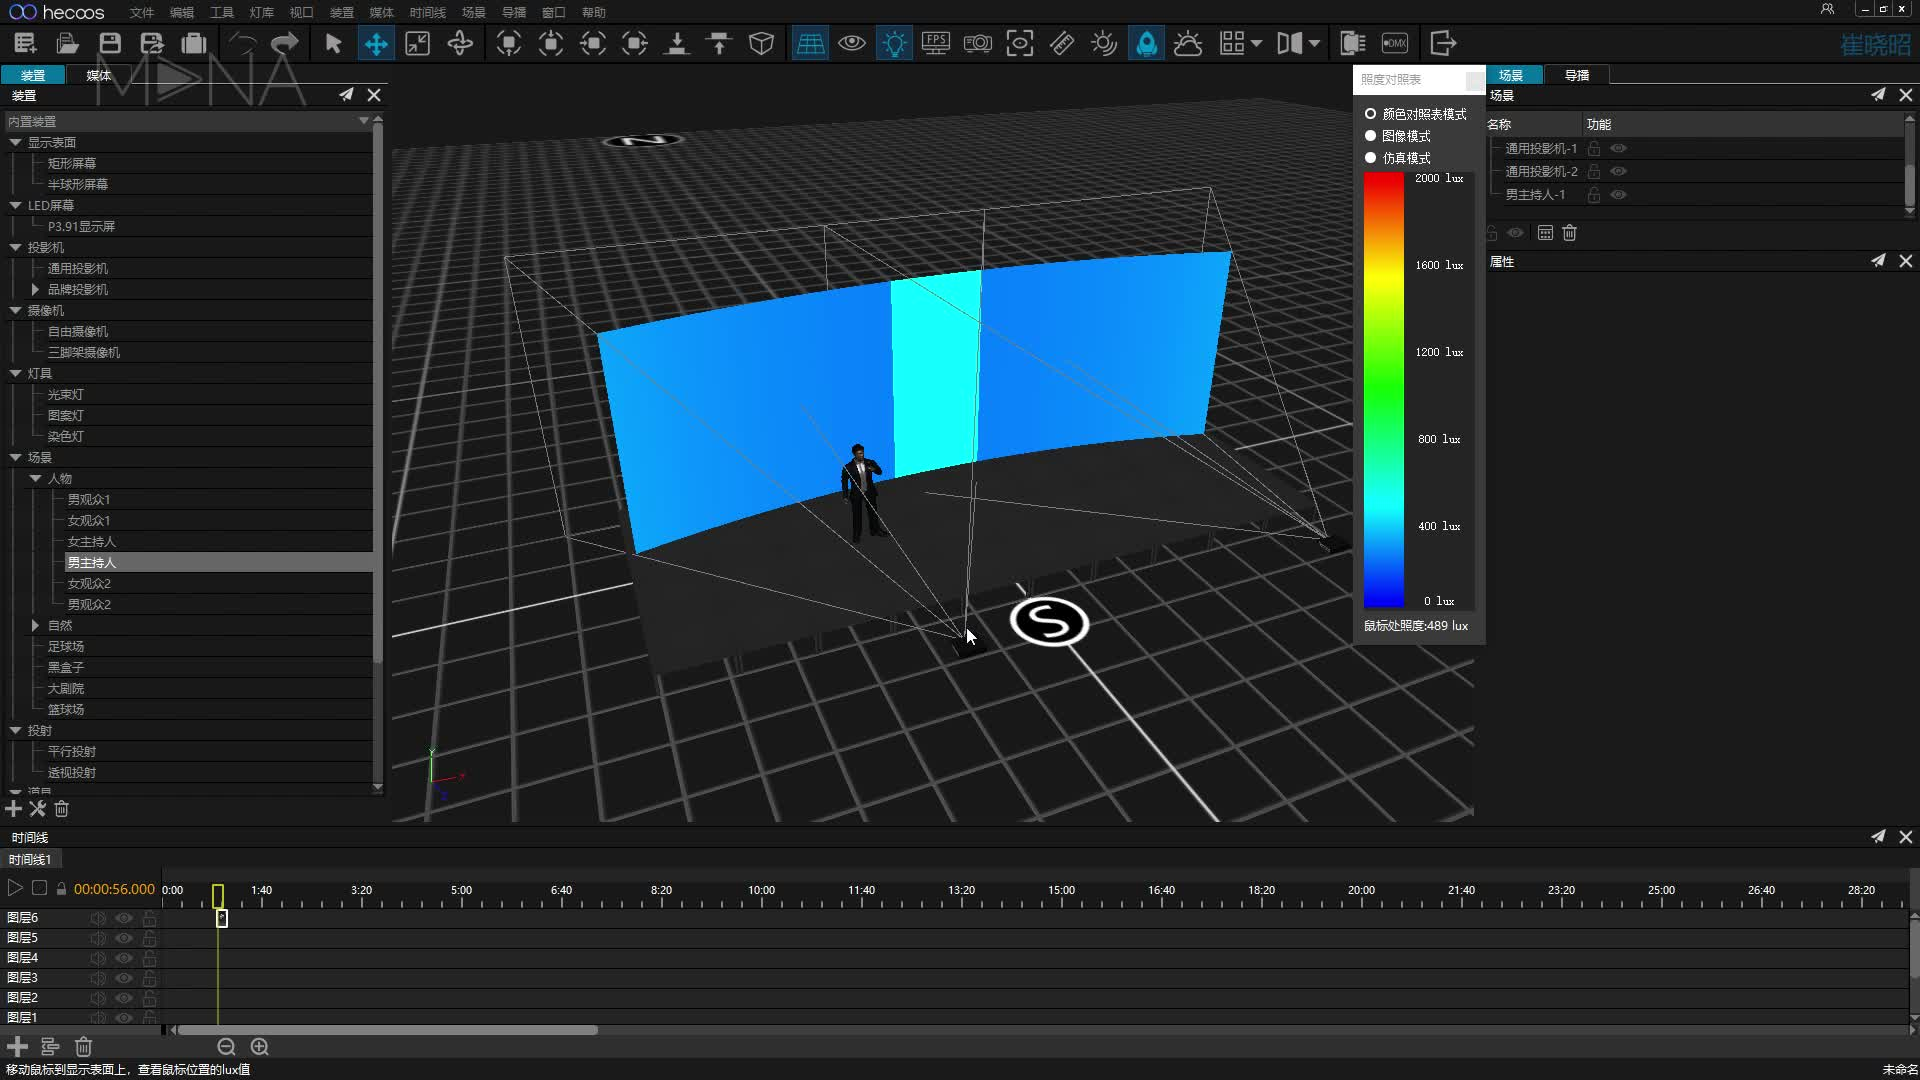The width and height of the screenshot is (1920, 1080).
Task: Select the 图像模式 radio button
Action: point(1370,136)
